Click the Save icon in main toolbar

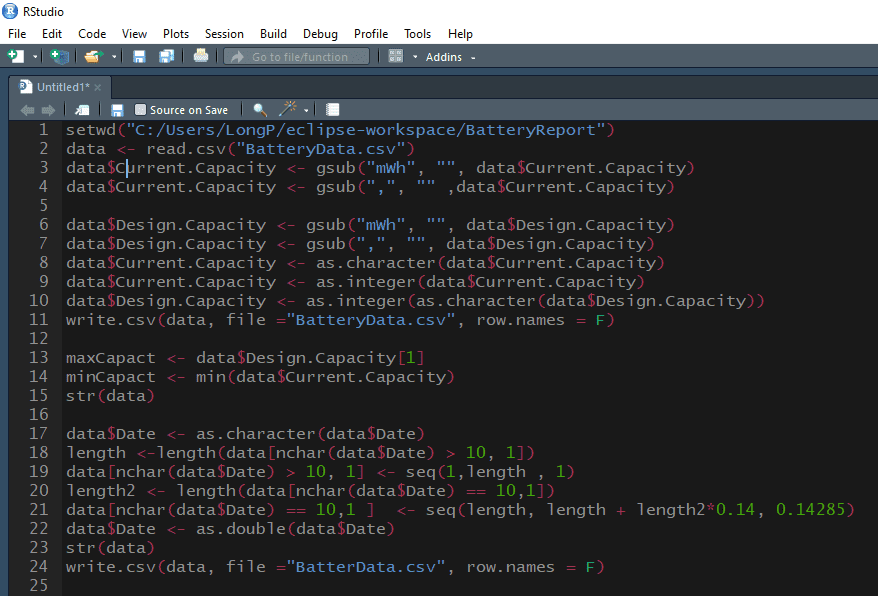139,56
